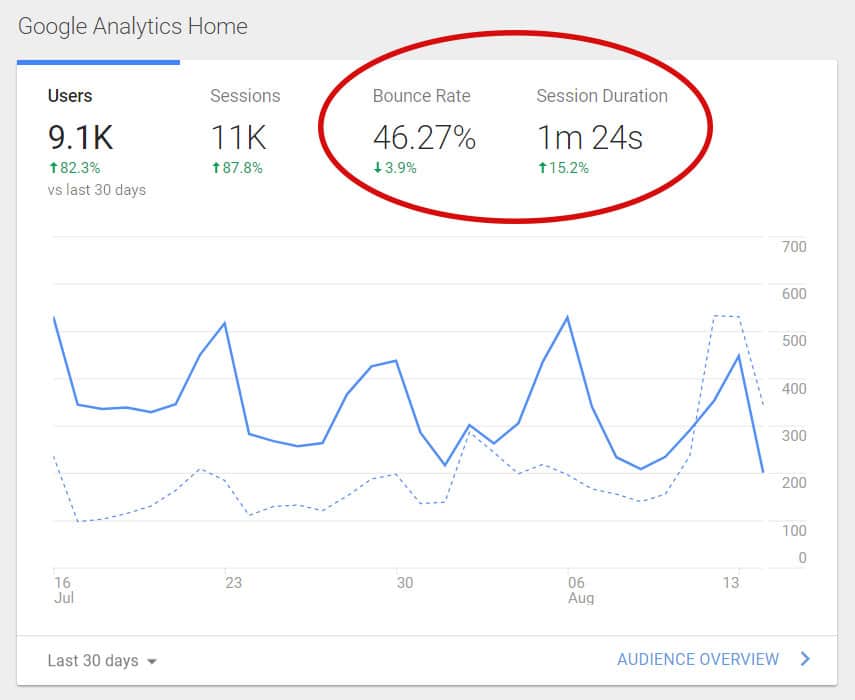Click the Bounce Rate 3.9% decrease arrow
855x700 pixels.
coord(377,167)
